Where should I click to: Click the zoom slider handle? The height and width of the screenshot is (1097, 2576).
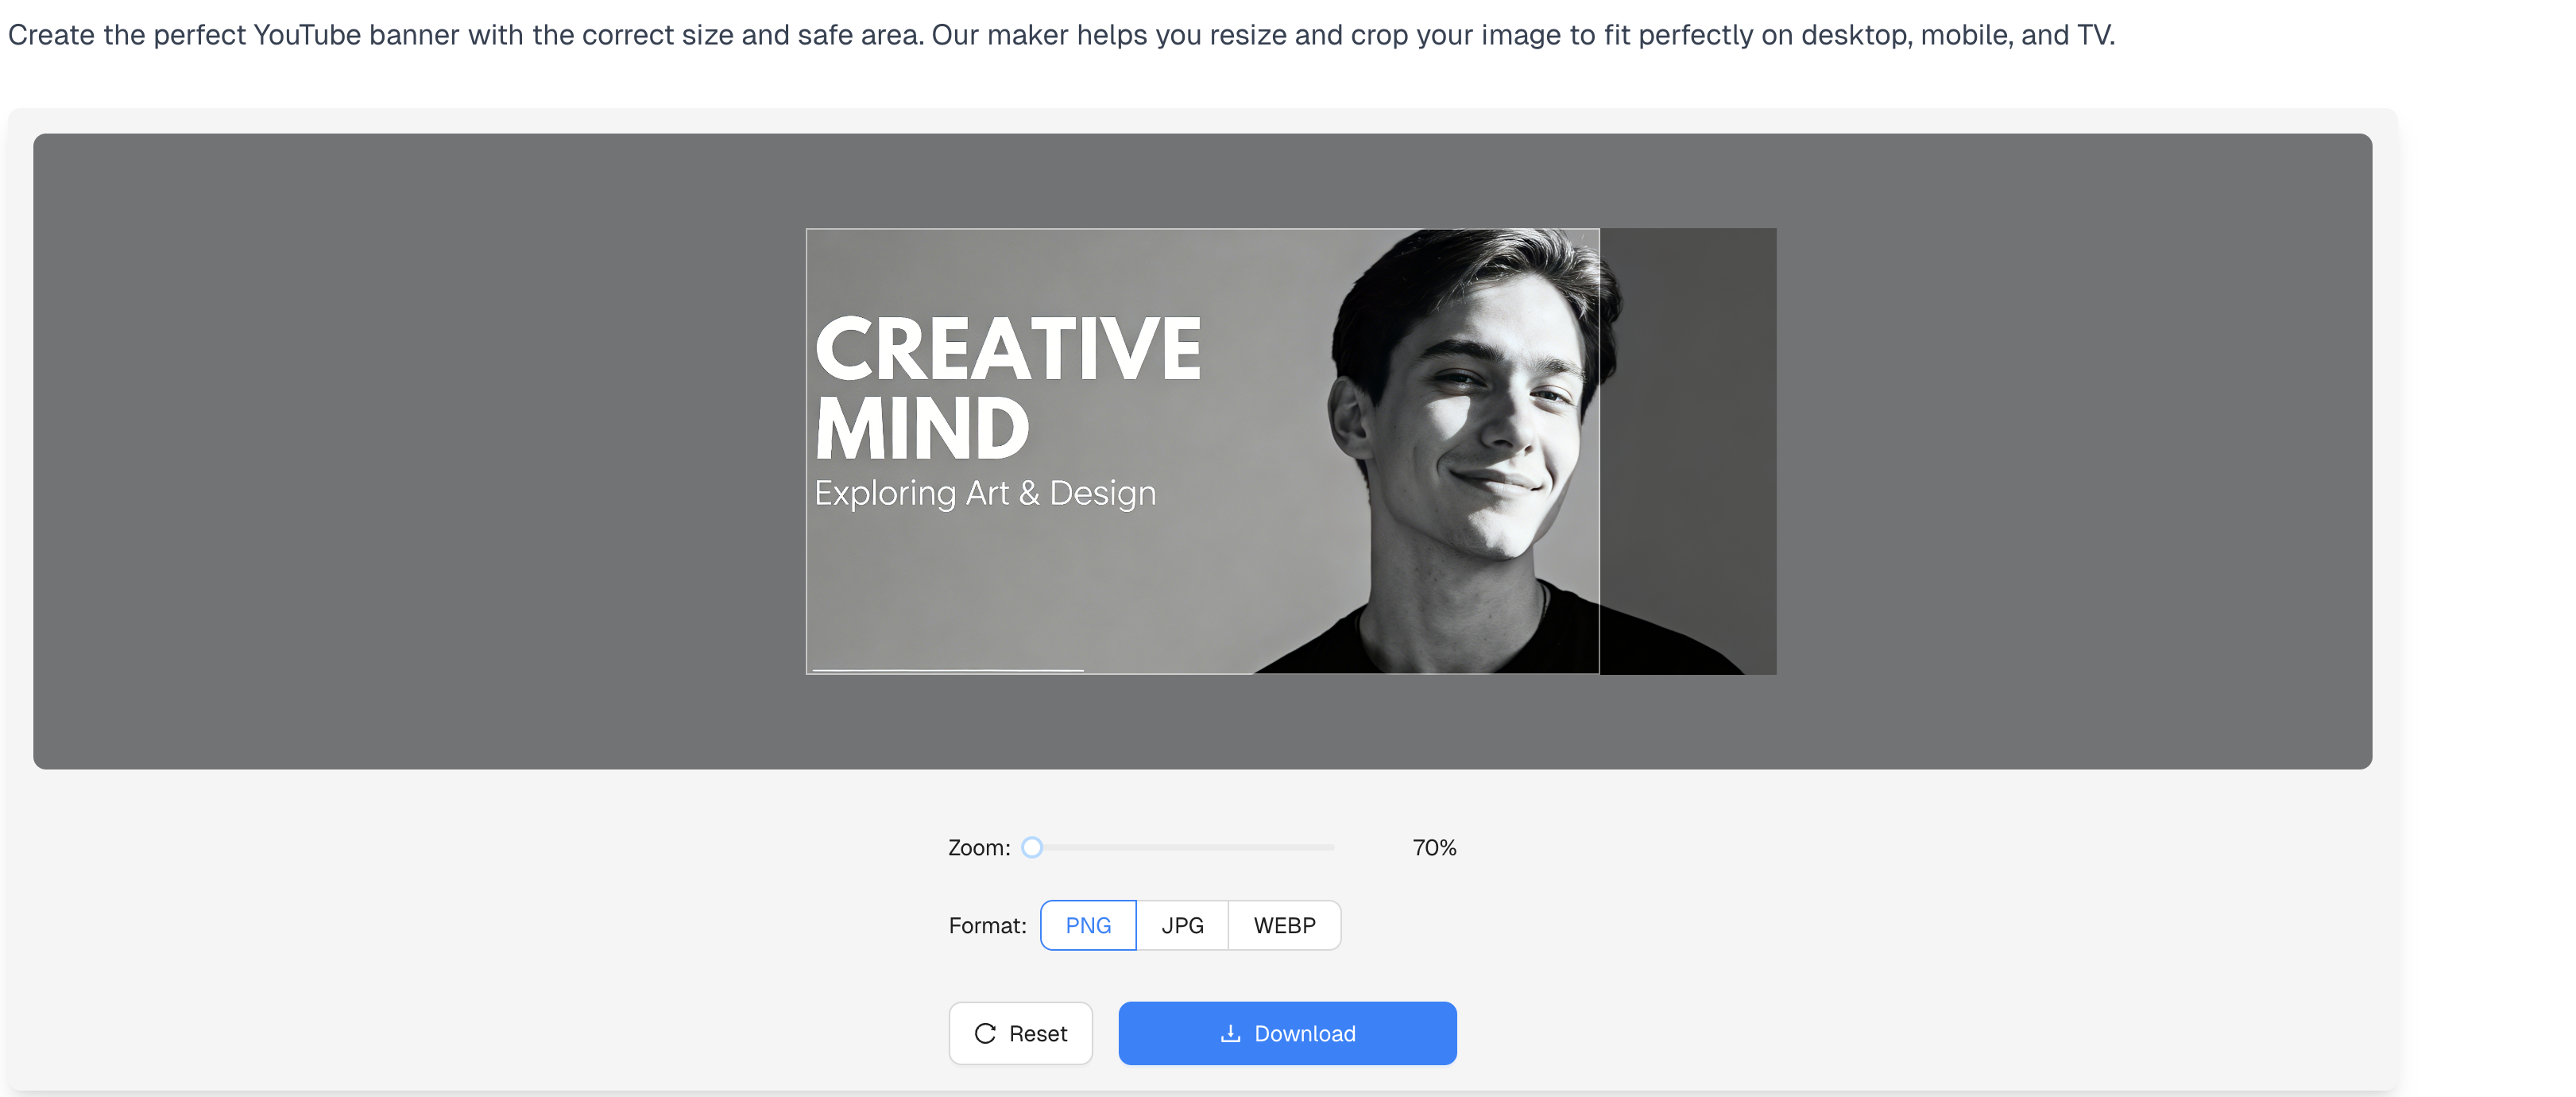coord(1033,847)
